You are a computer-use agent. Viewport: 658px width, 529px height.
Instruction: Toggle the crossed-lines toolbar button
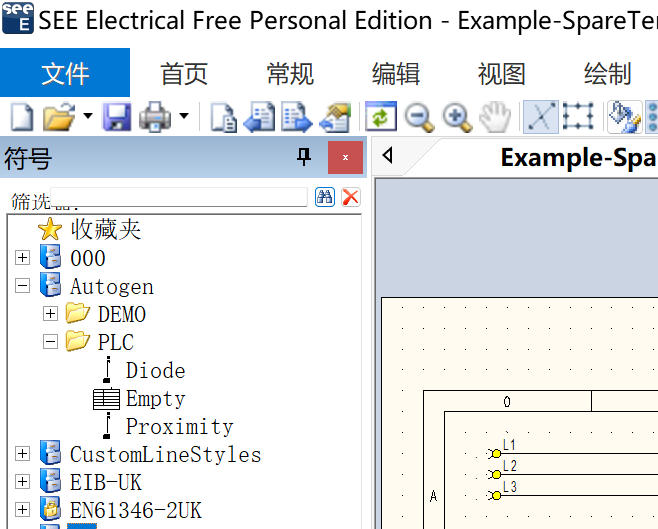click(540, 117)
